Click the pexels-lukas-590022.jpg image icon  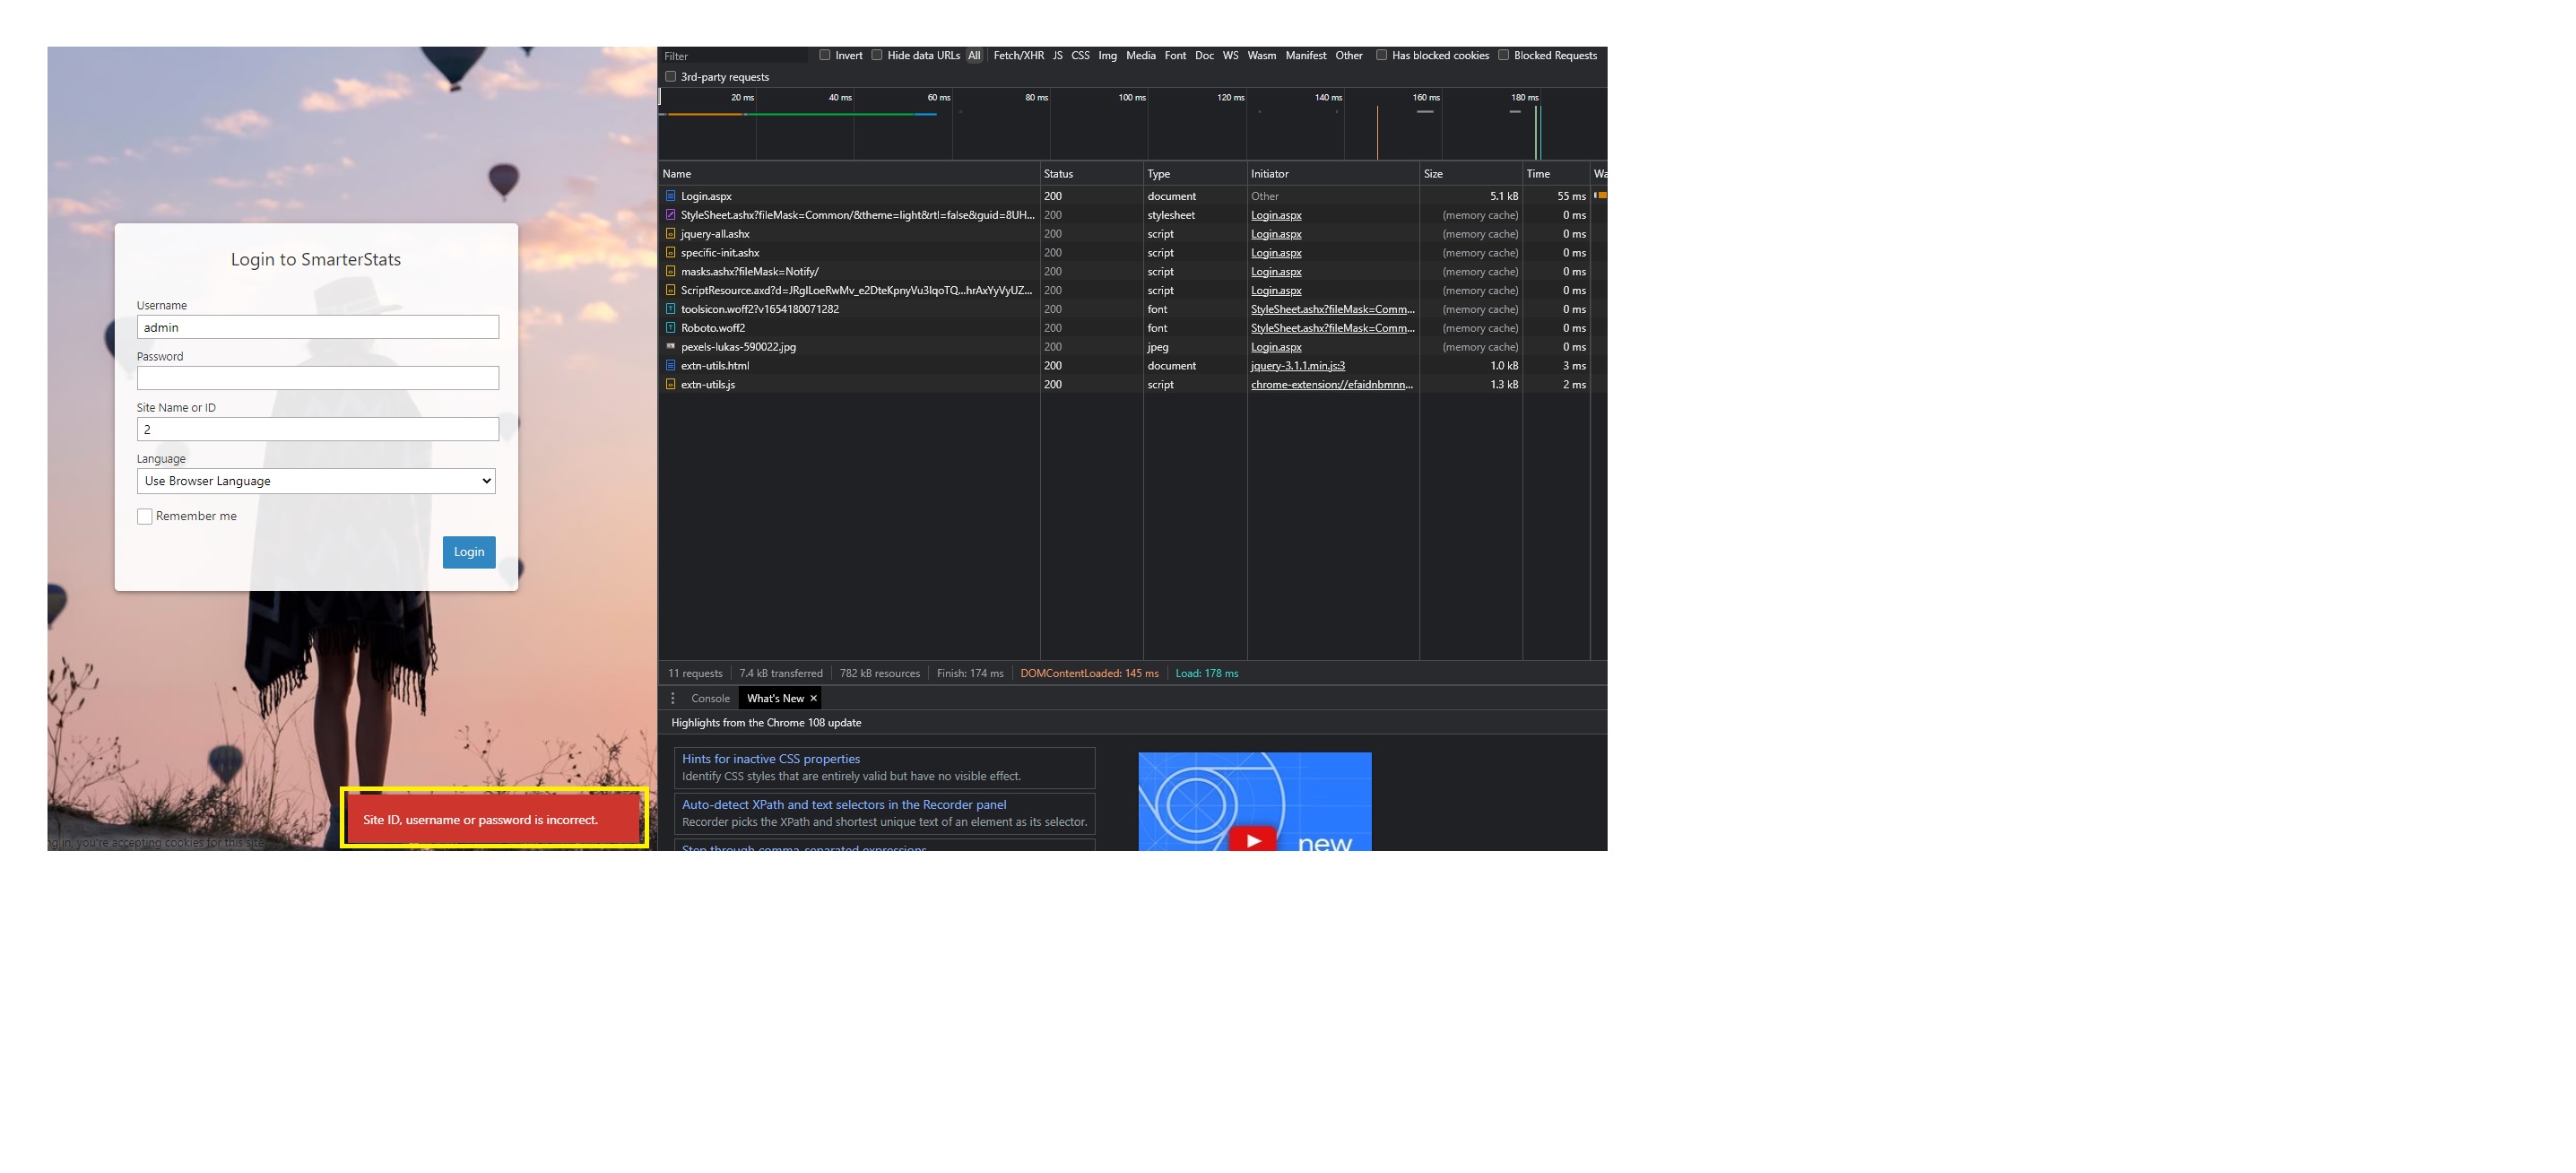(670, 347)
